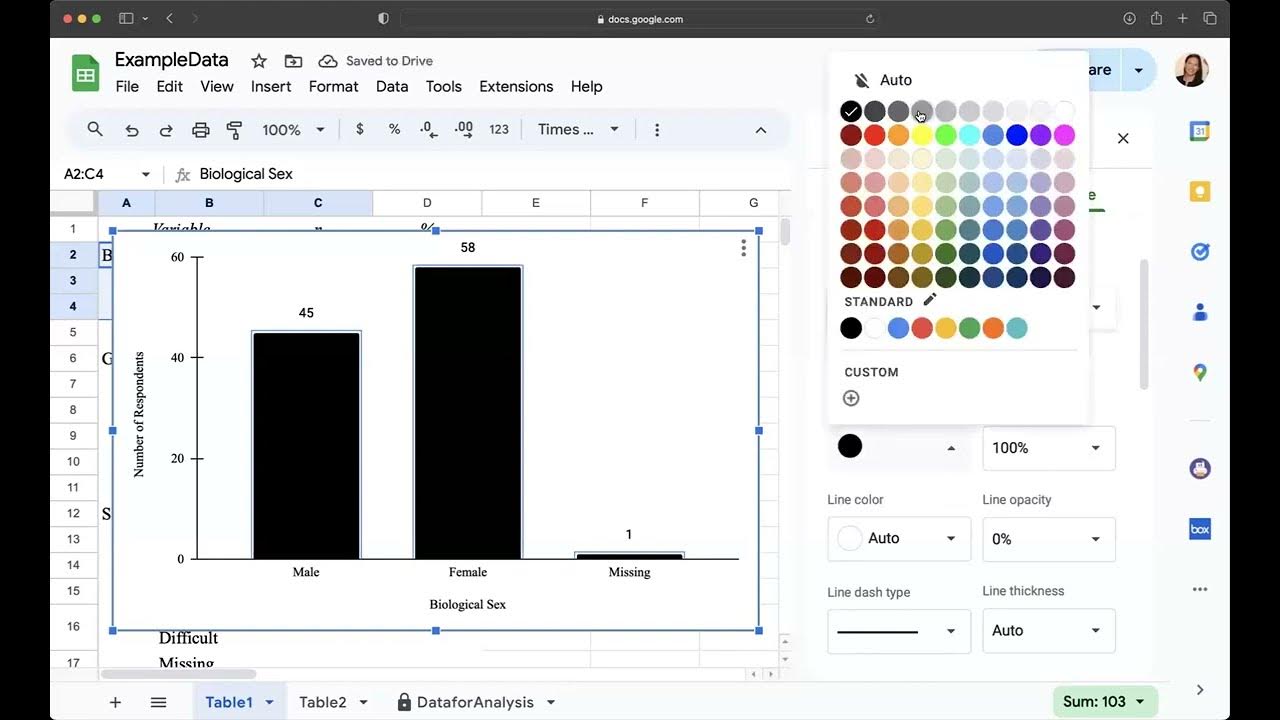This screenshot has height=720, width=1280.
Task: Open more number formats 123
Action: pyautogui.click(x=499, y=129)
